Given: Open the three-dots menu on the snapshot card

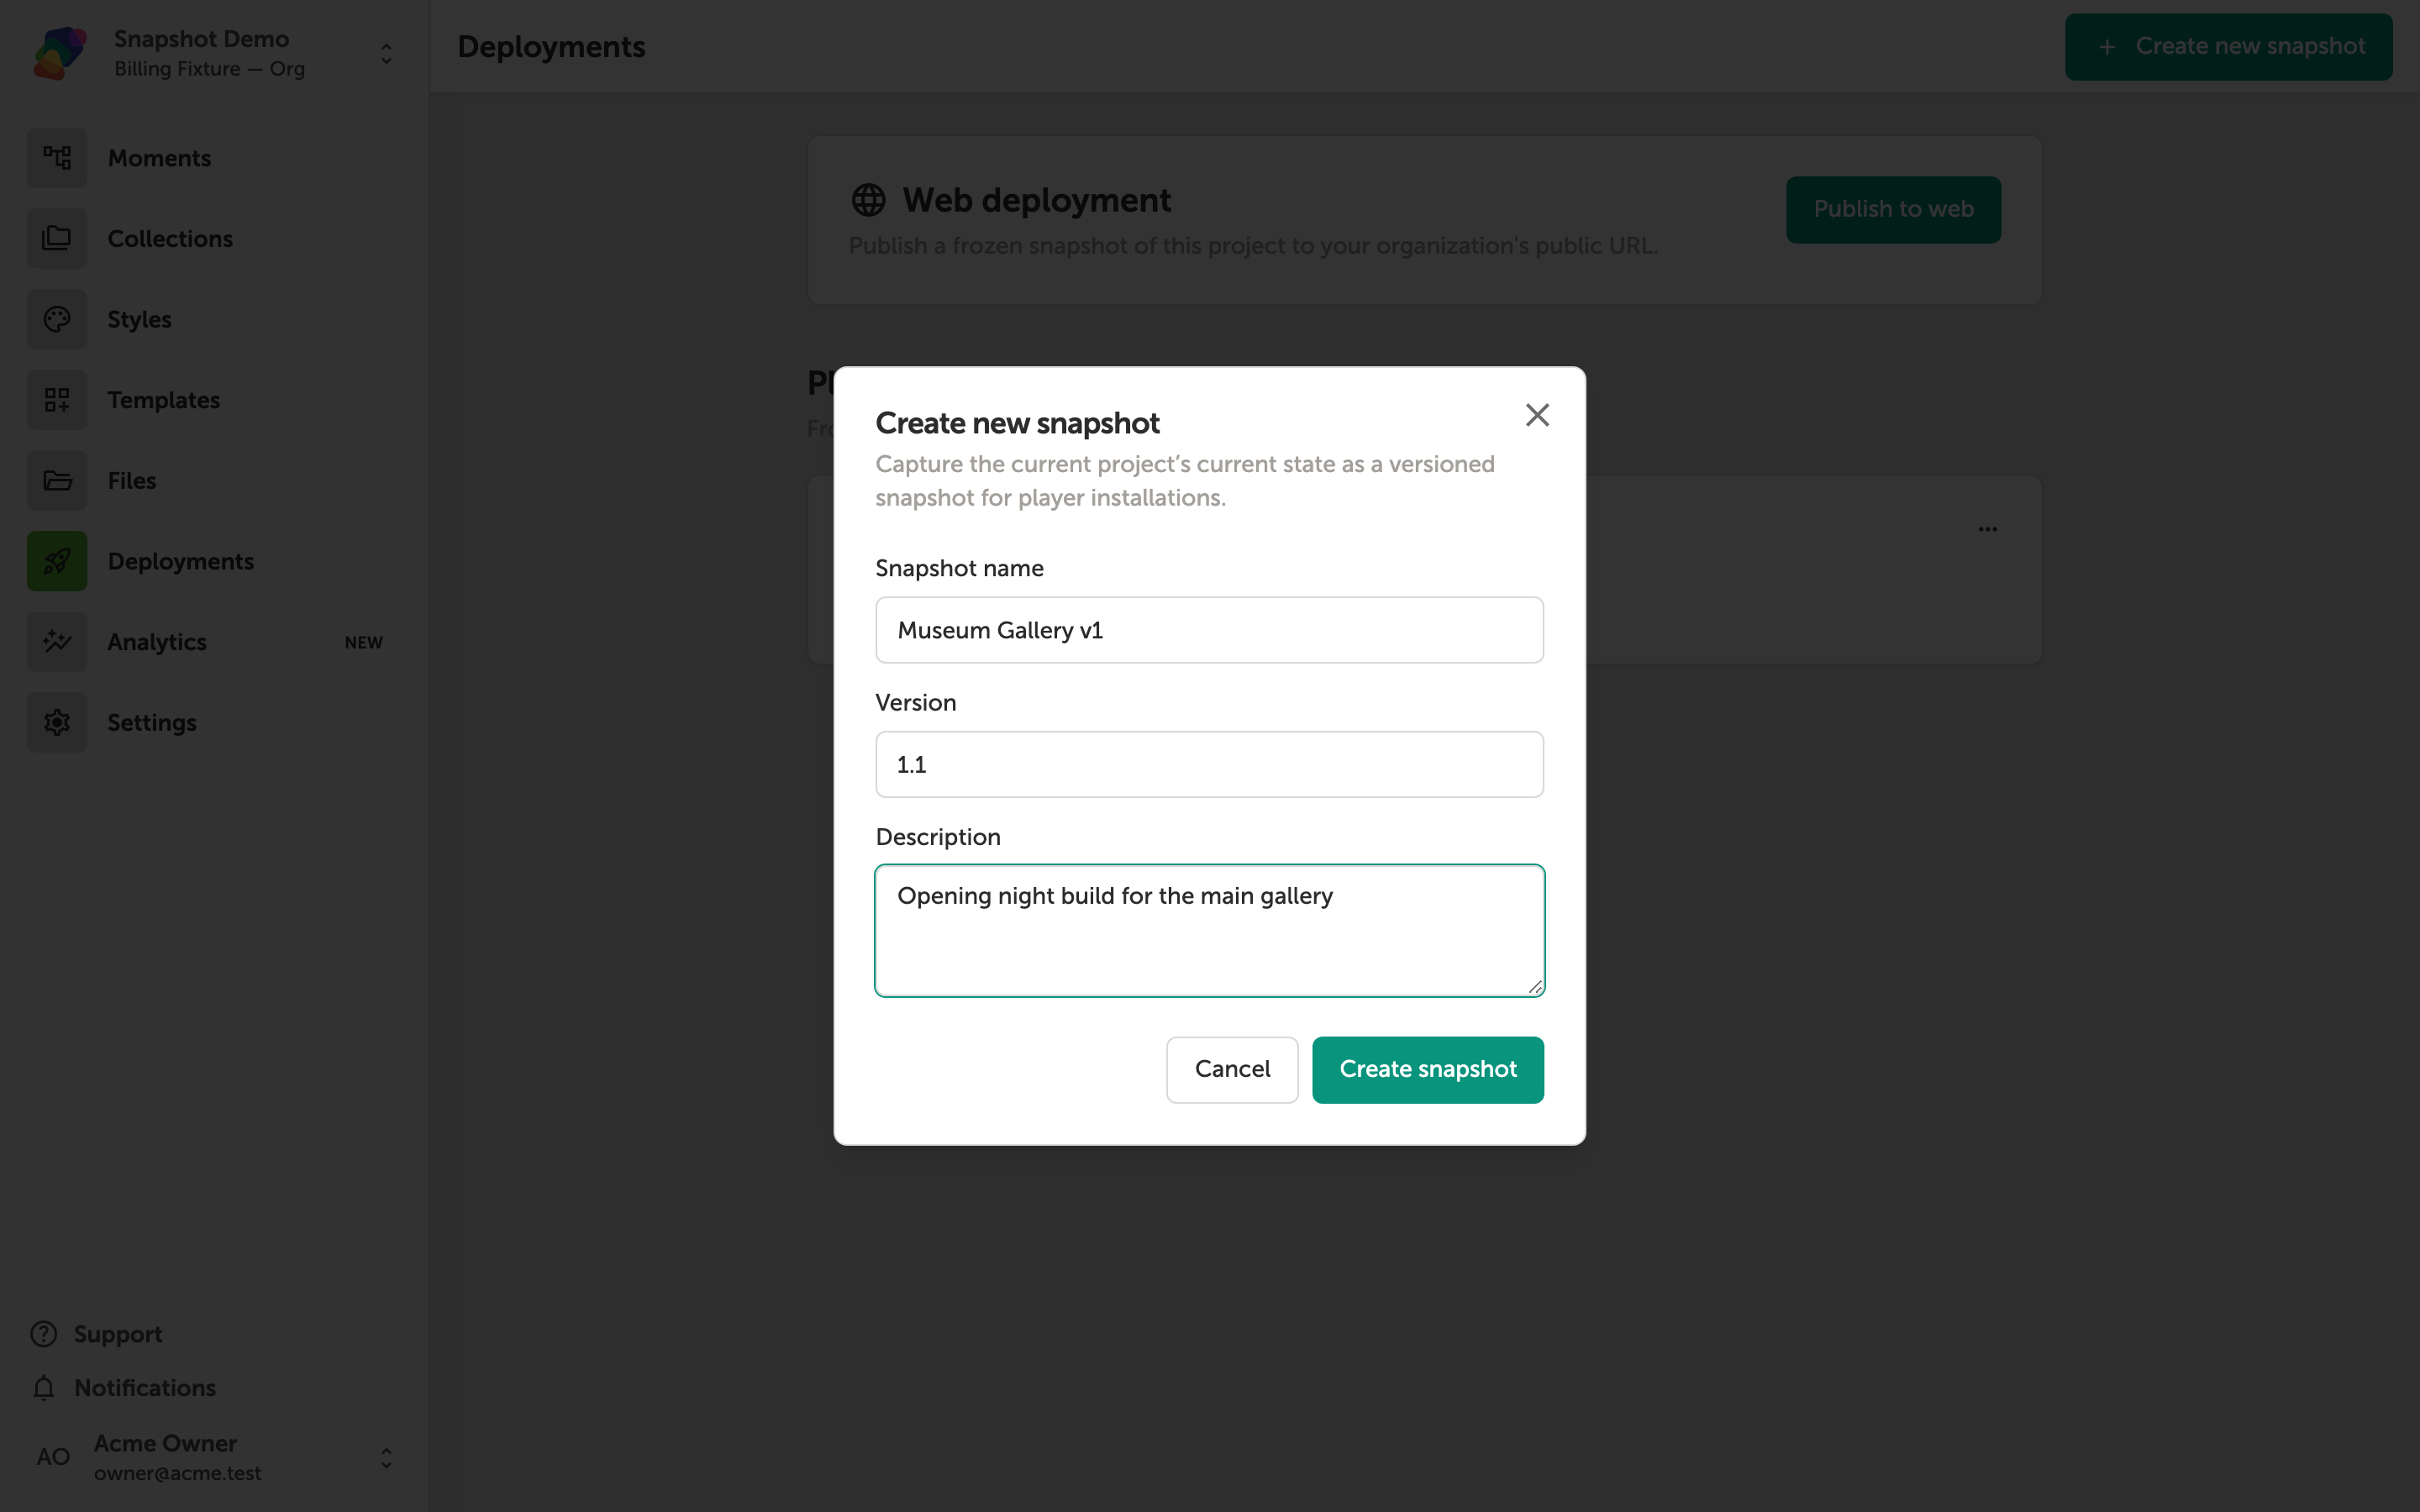Looking at the screenshot, I should (1988, 529).
